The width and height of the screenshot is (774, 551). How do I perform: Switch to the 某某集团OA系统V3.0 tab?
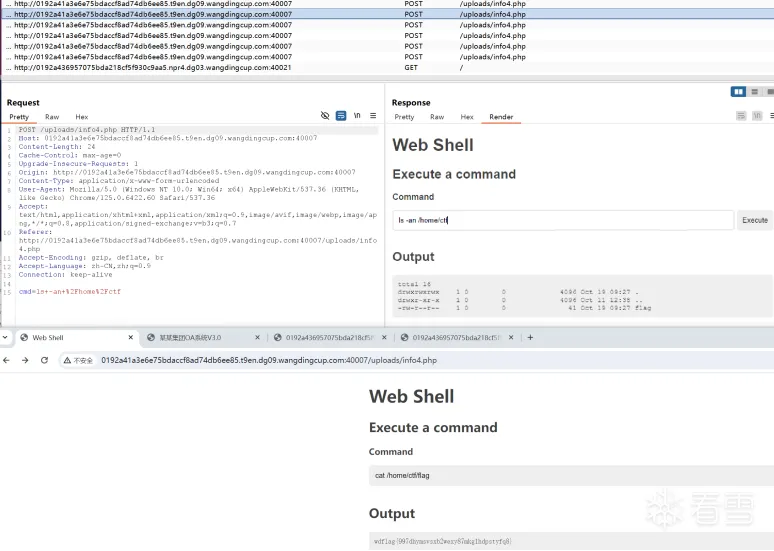point(203,338)
